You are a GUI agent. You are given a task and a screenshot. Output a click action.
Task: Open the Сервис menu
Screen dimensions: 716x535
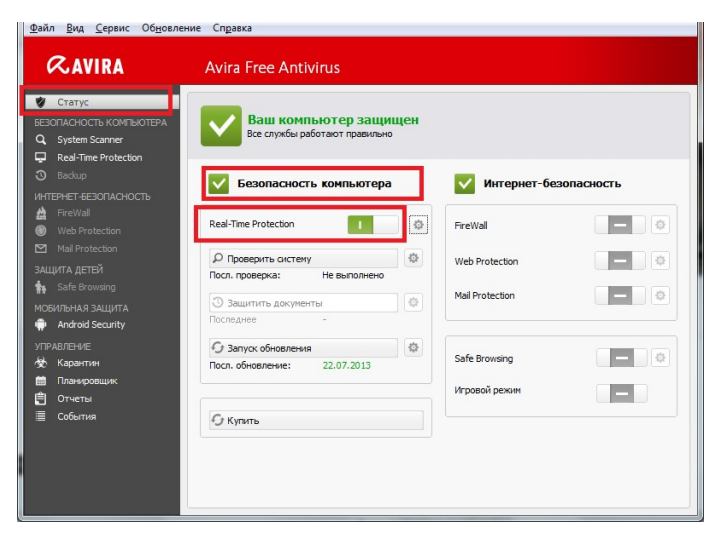pyautogui.click(x=112, y=28)
